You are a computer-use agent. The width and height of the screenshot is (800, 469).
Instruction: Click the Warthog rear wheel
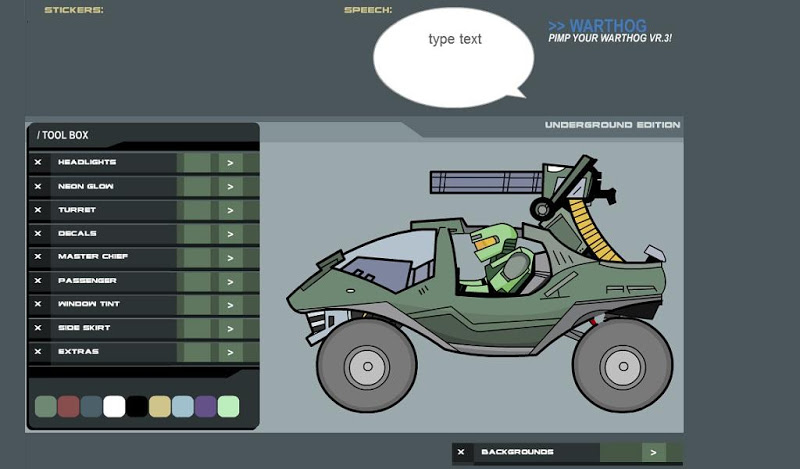pos(623,366)
